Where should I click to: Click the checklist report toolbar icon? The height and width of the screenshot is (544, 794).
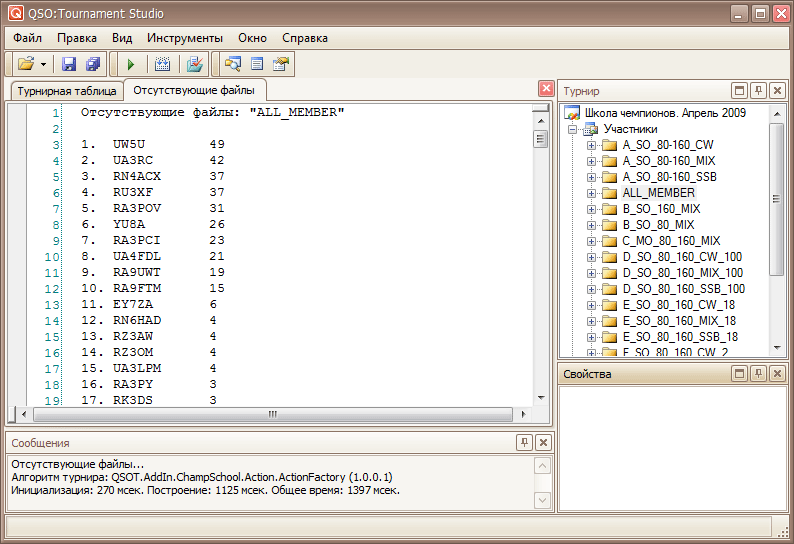click(195, 64)
